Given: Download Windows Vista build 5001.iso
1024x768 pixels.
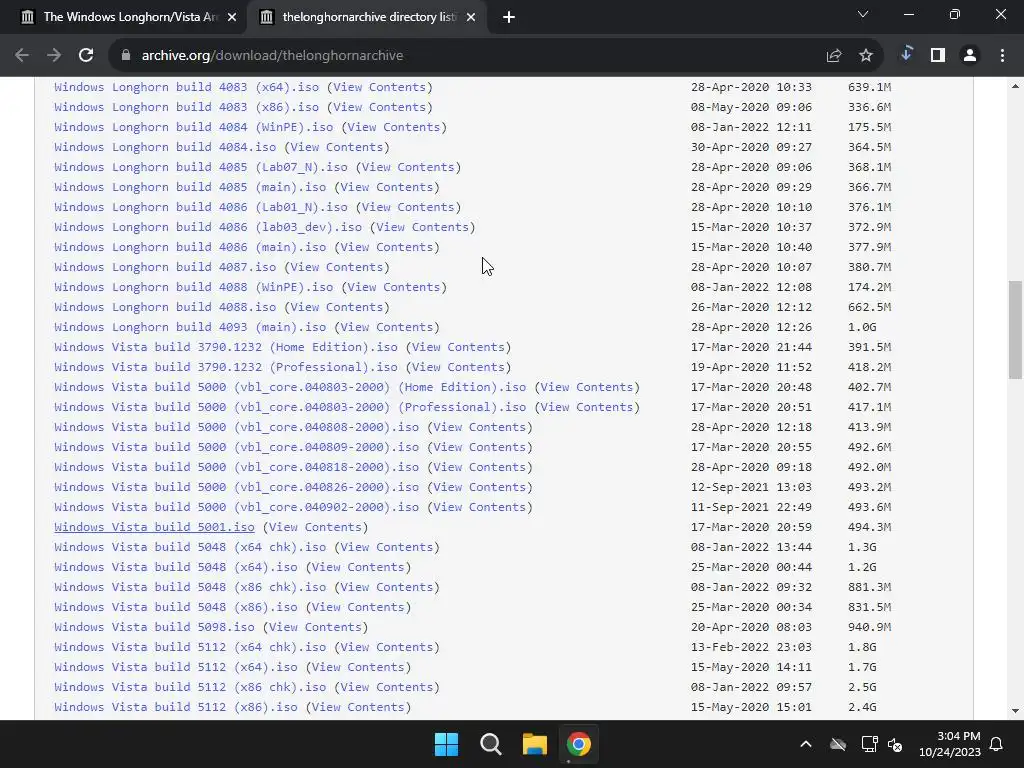Looking at the screenshot, I should [x=154, y=527].
